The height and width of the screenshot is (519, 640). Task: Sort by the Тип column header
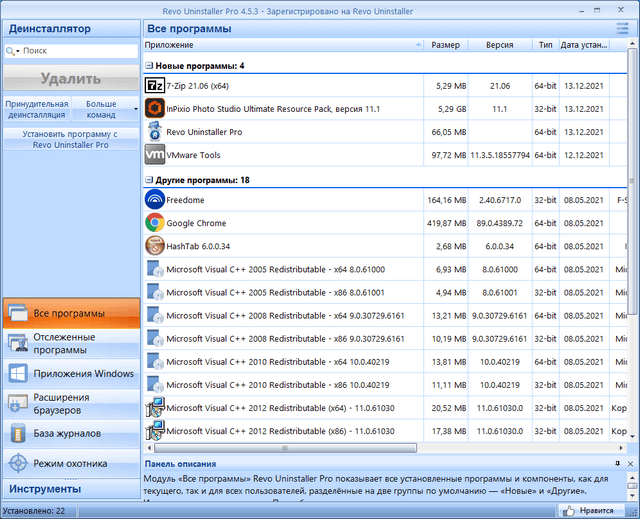coord(546,45)
